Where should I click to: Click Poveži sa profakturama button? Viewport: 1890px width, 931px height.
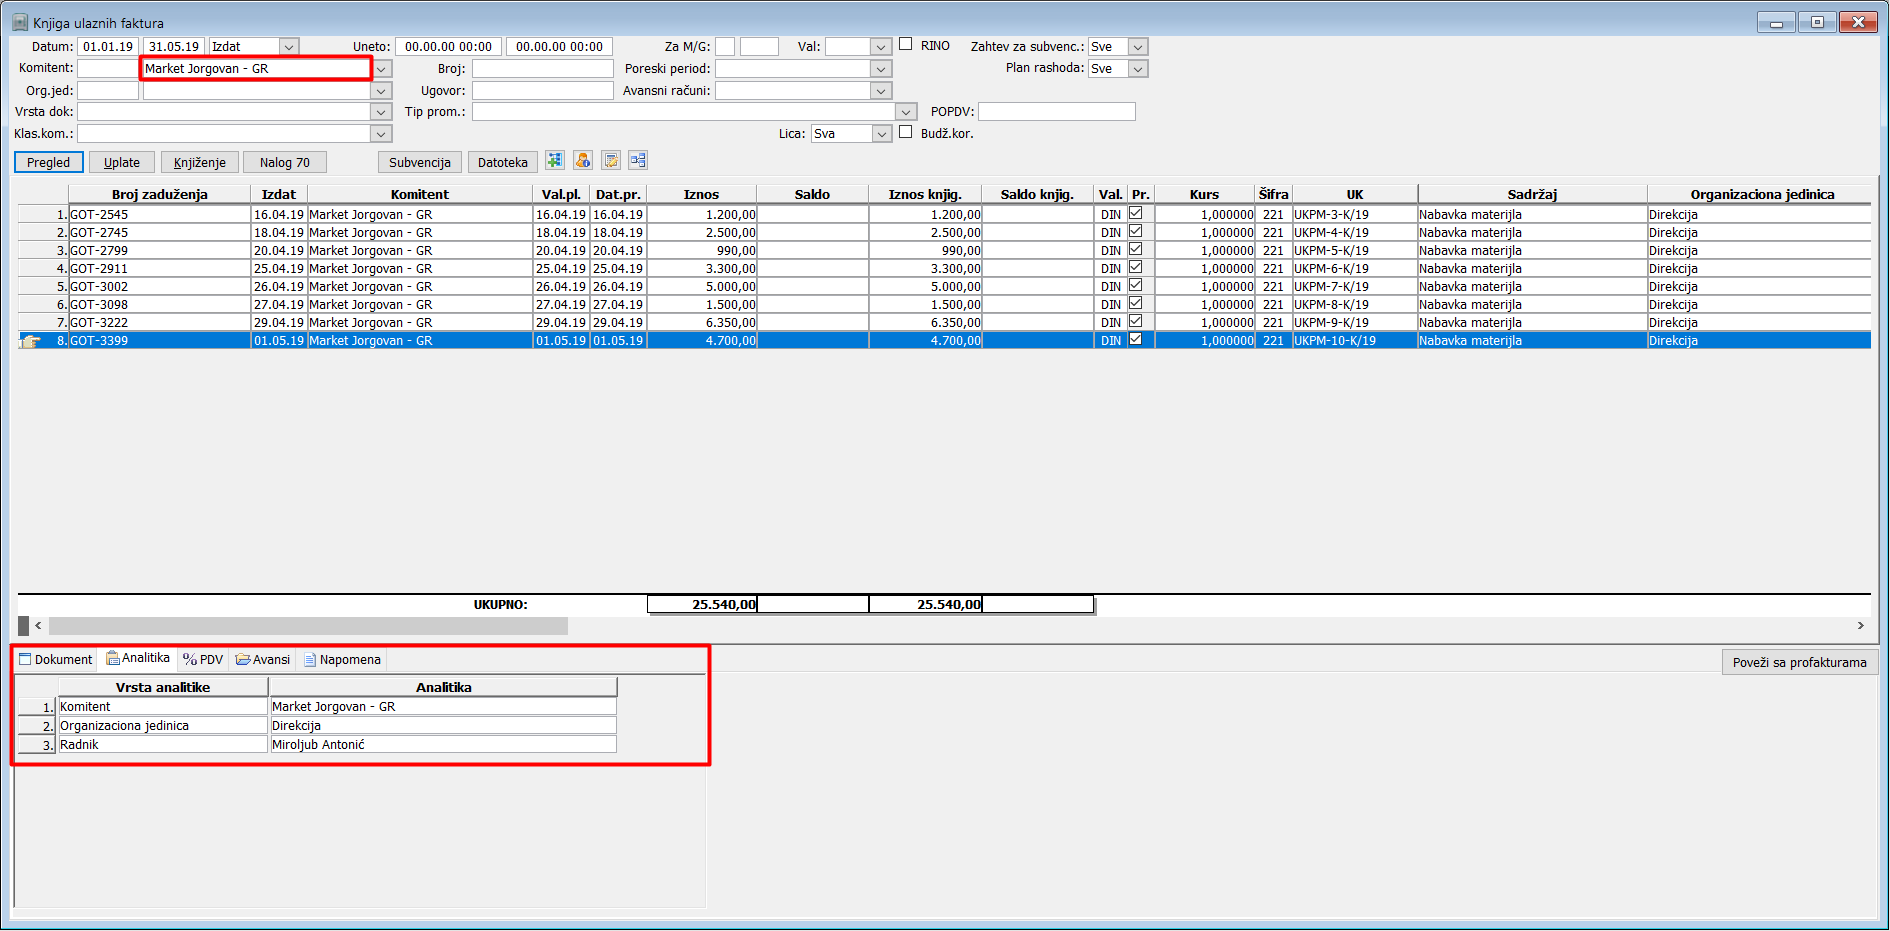tap(1799, 662)
